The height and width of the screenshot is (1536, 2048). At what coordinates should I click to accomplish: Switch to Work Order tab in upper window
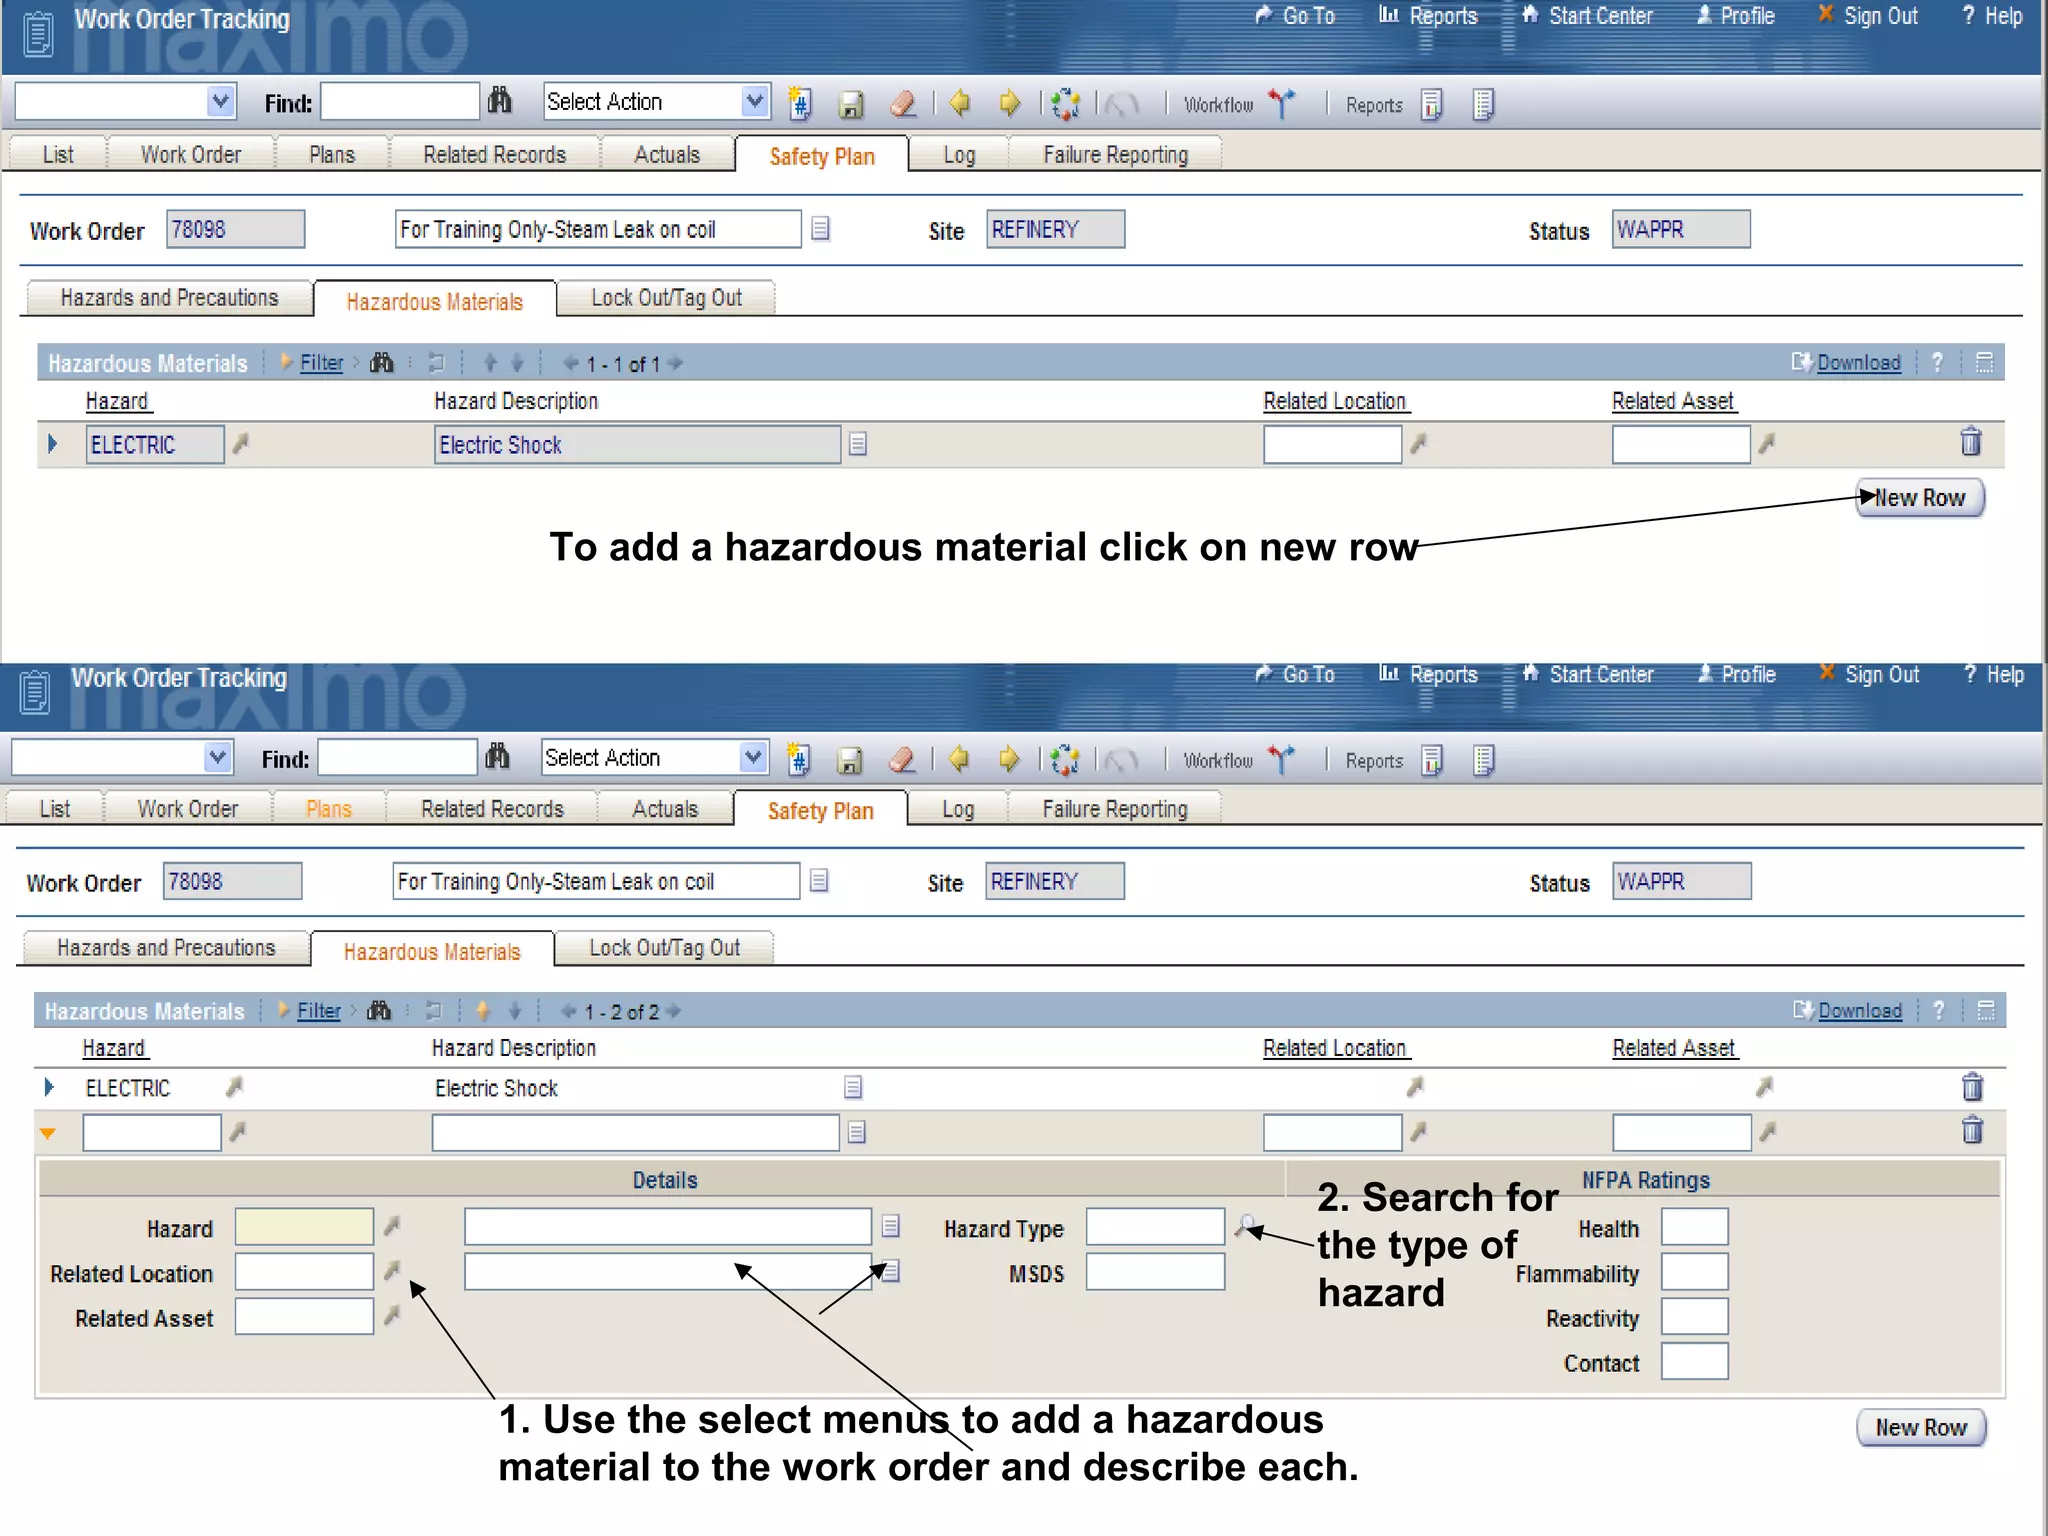pyautogui.click(x=190, y=154)
